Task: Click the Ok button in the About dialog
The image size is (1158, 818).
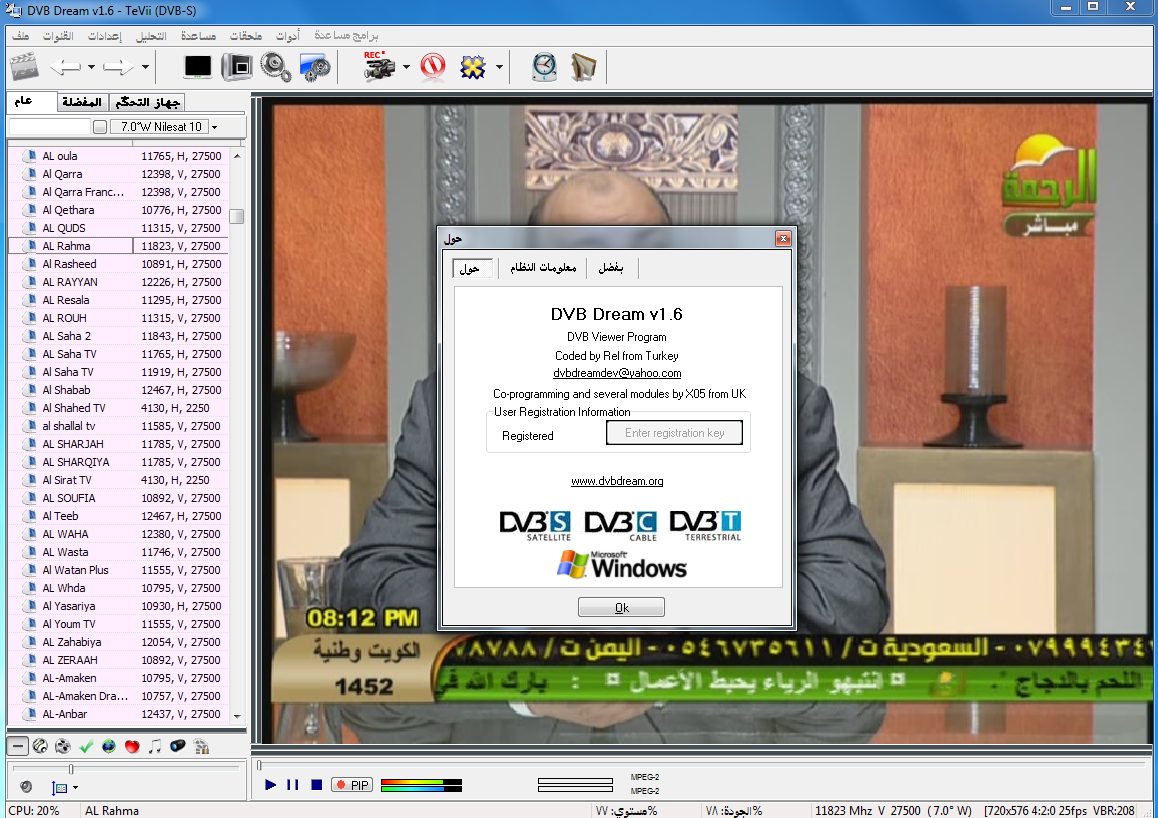Action: (x=621, y=607)
